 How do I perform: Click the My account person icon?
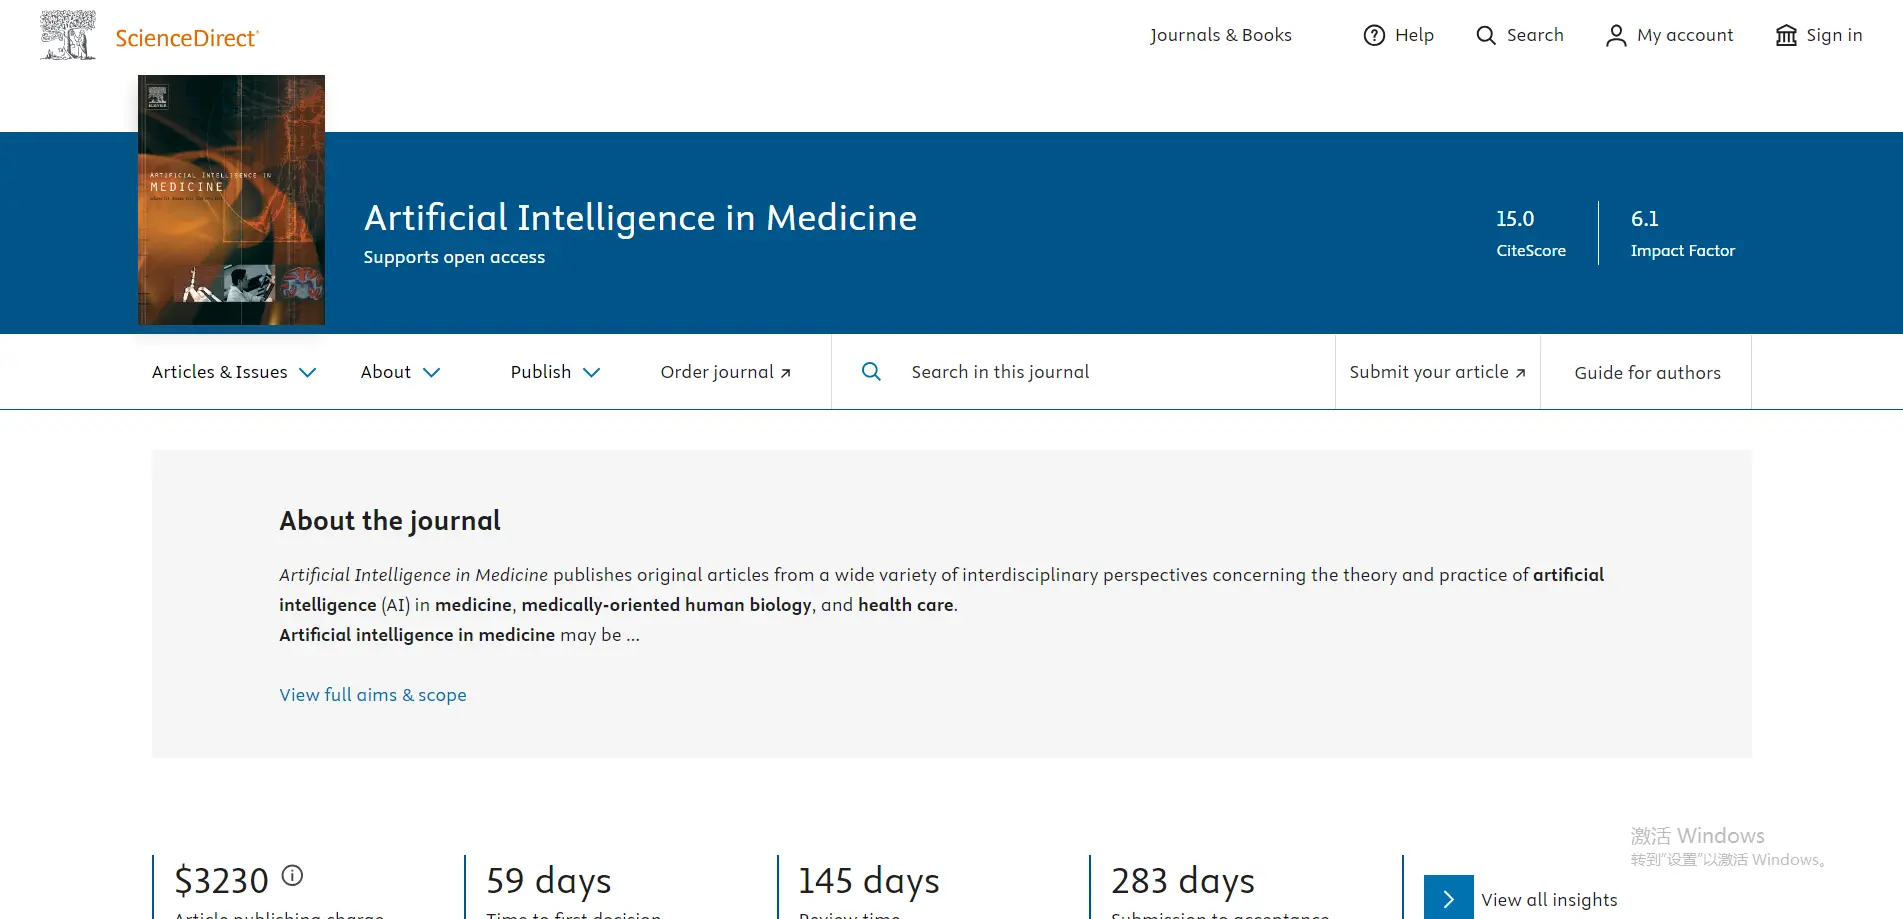click(x=1616, y=35)
